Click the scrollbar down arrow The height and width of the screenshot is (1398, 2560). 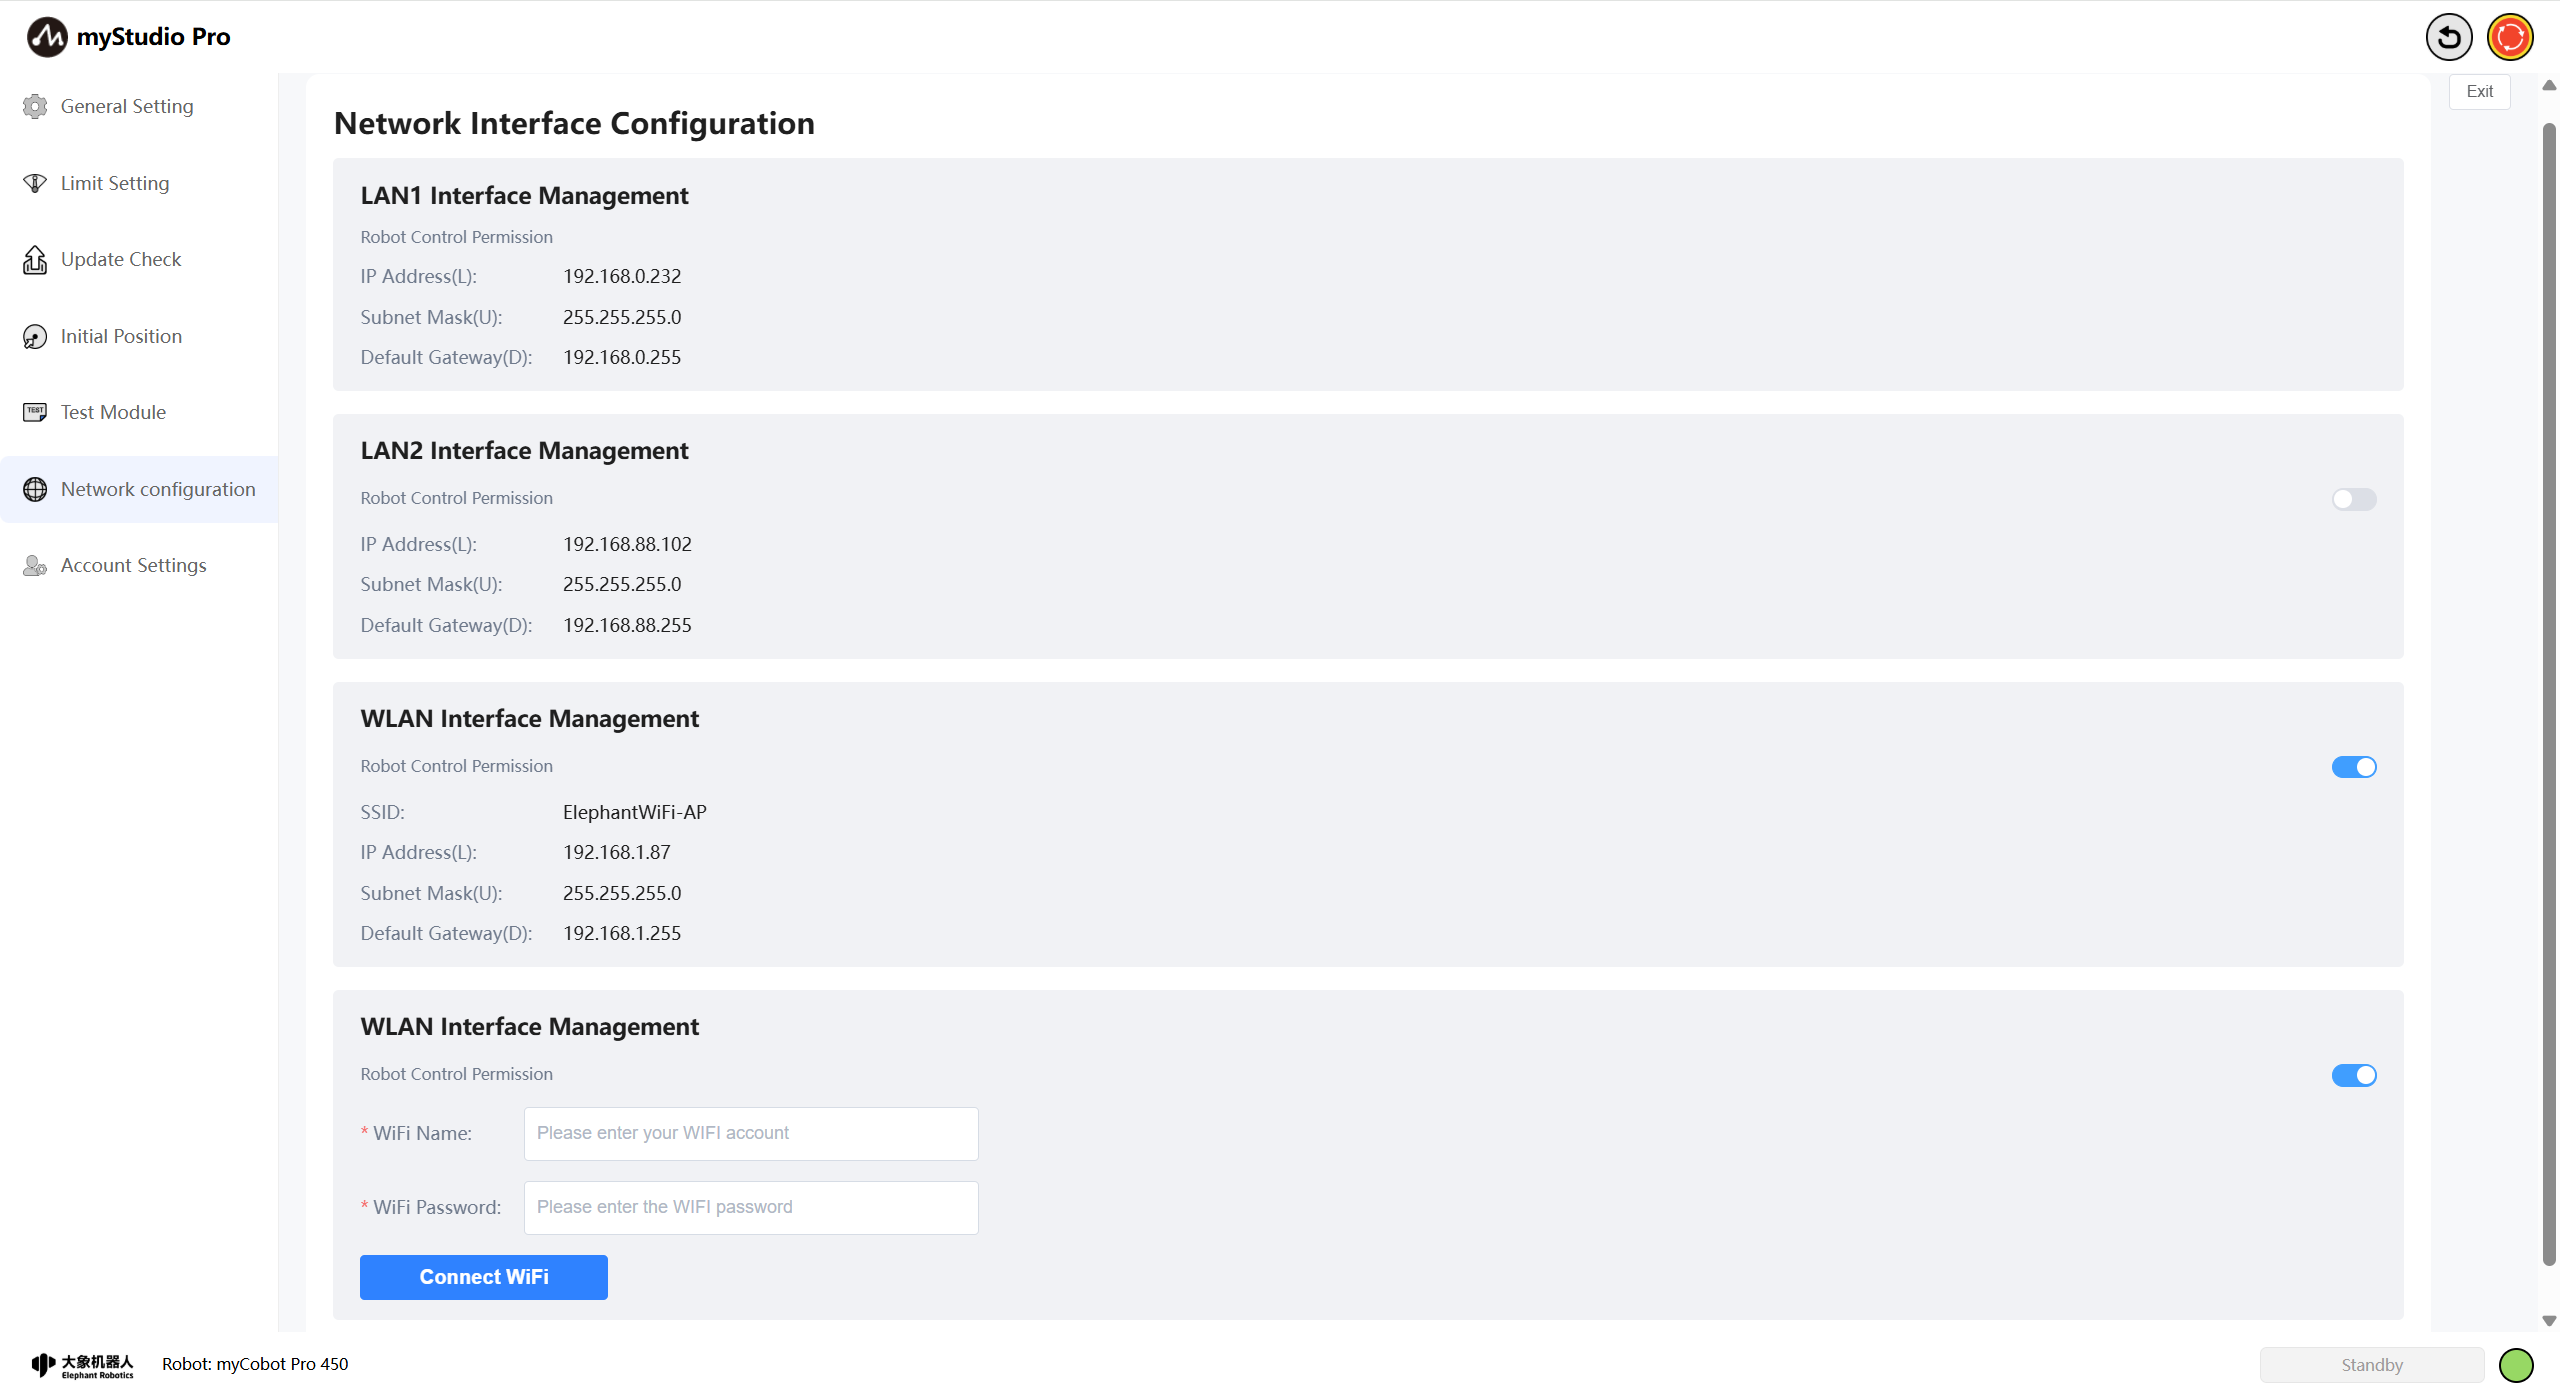click(2549, 1321)
